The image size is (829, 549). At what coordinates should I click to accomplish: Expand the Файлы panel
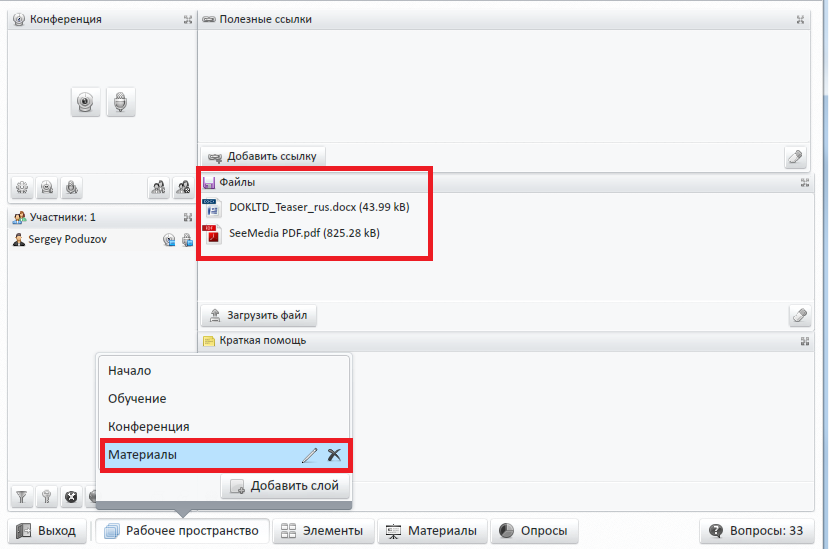click(x=805, y=182)
